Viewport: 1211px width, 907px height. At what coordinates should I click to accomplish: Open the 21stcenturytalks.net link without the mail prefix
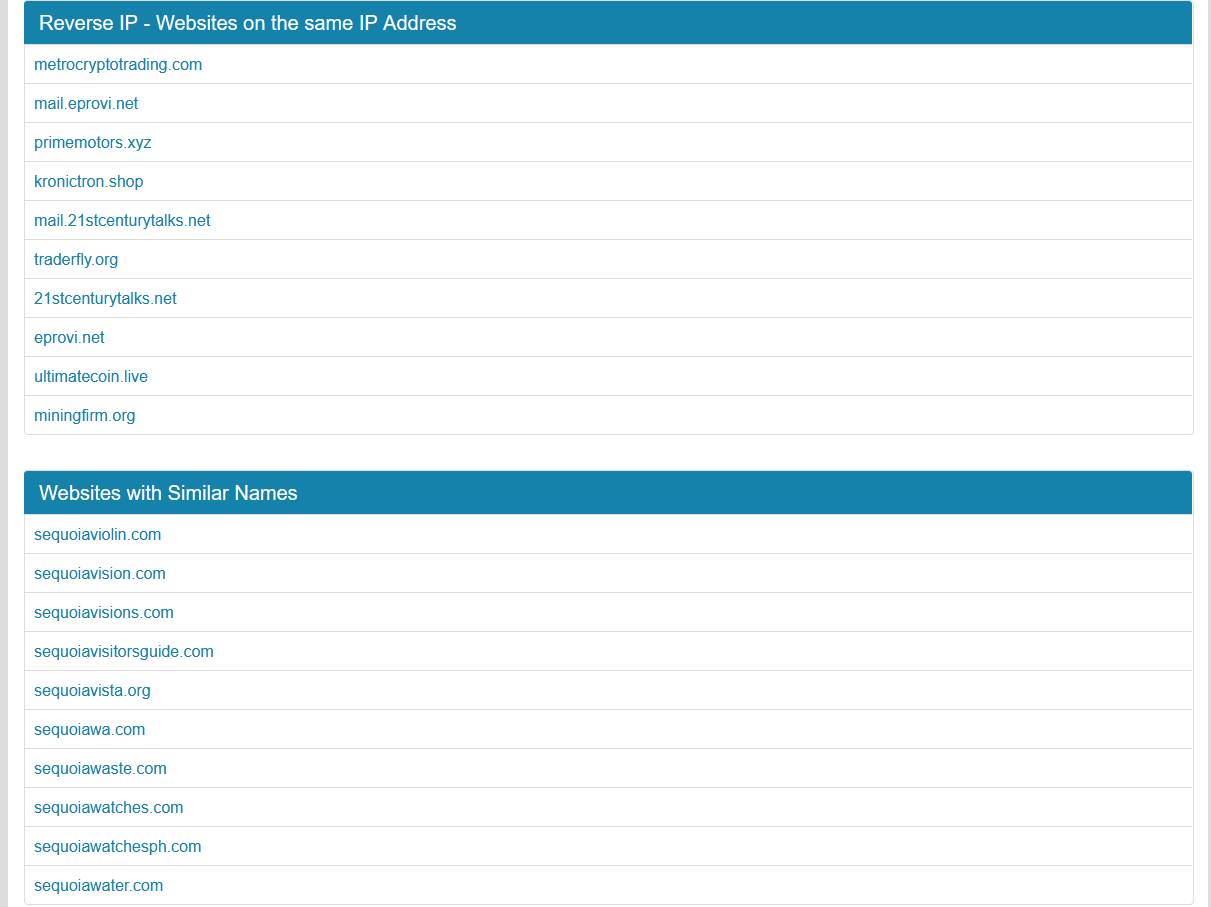[105, 298]
